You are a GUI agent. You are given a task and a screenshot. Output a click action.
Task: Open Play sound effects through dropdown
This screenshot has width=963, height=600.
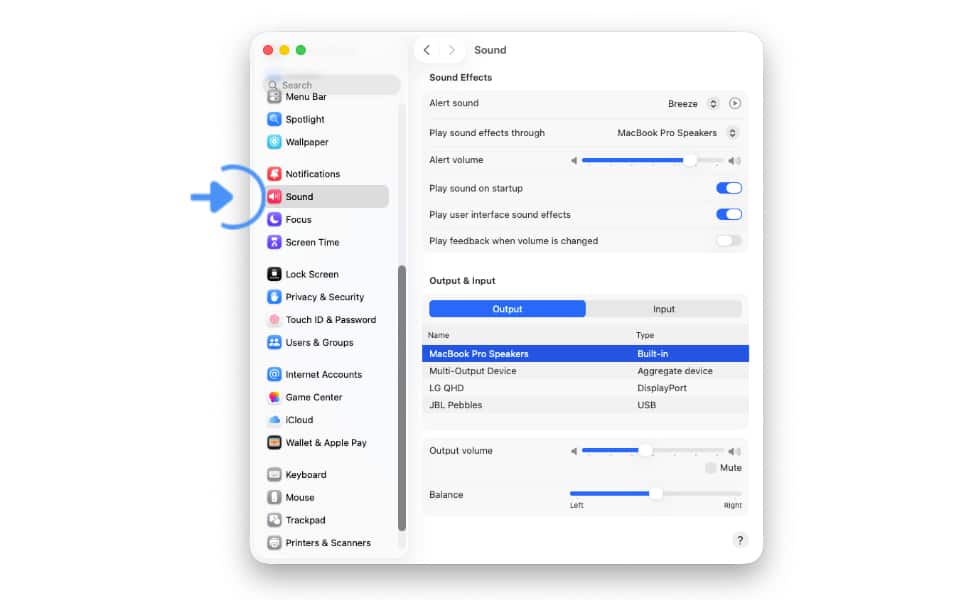[732, 133]
